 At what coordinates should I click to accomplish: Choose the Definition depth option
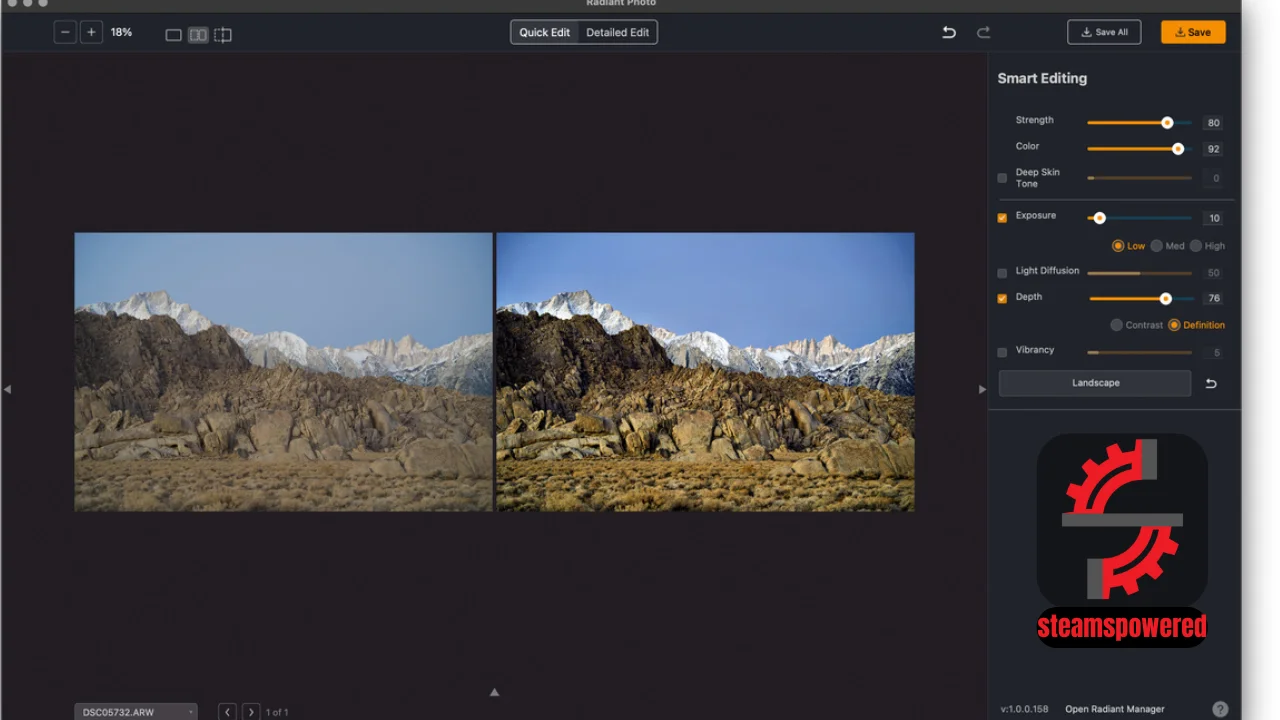[x=1174, y=325]
